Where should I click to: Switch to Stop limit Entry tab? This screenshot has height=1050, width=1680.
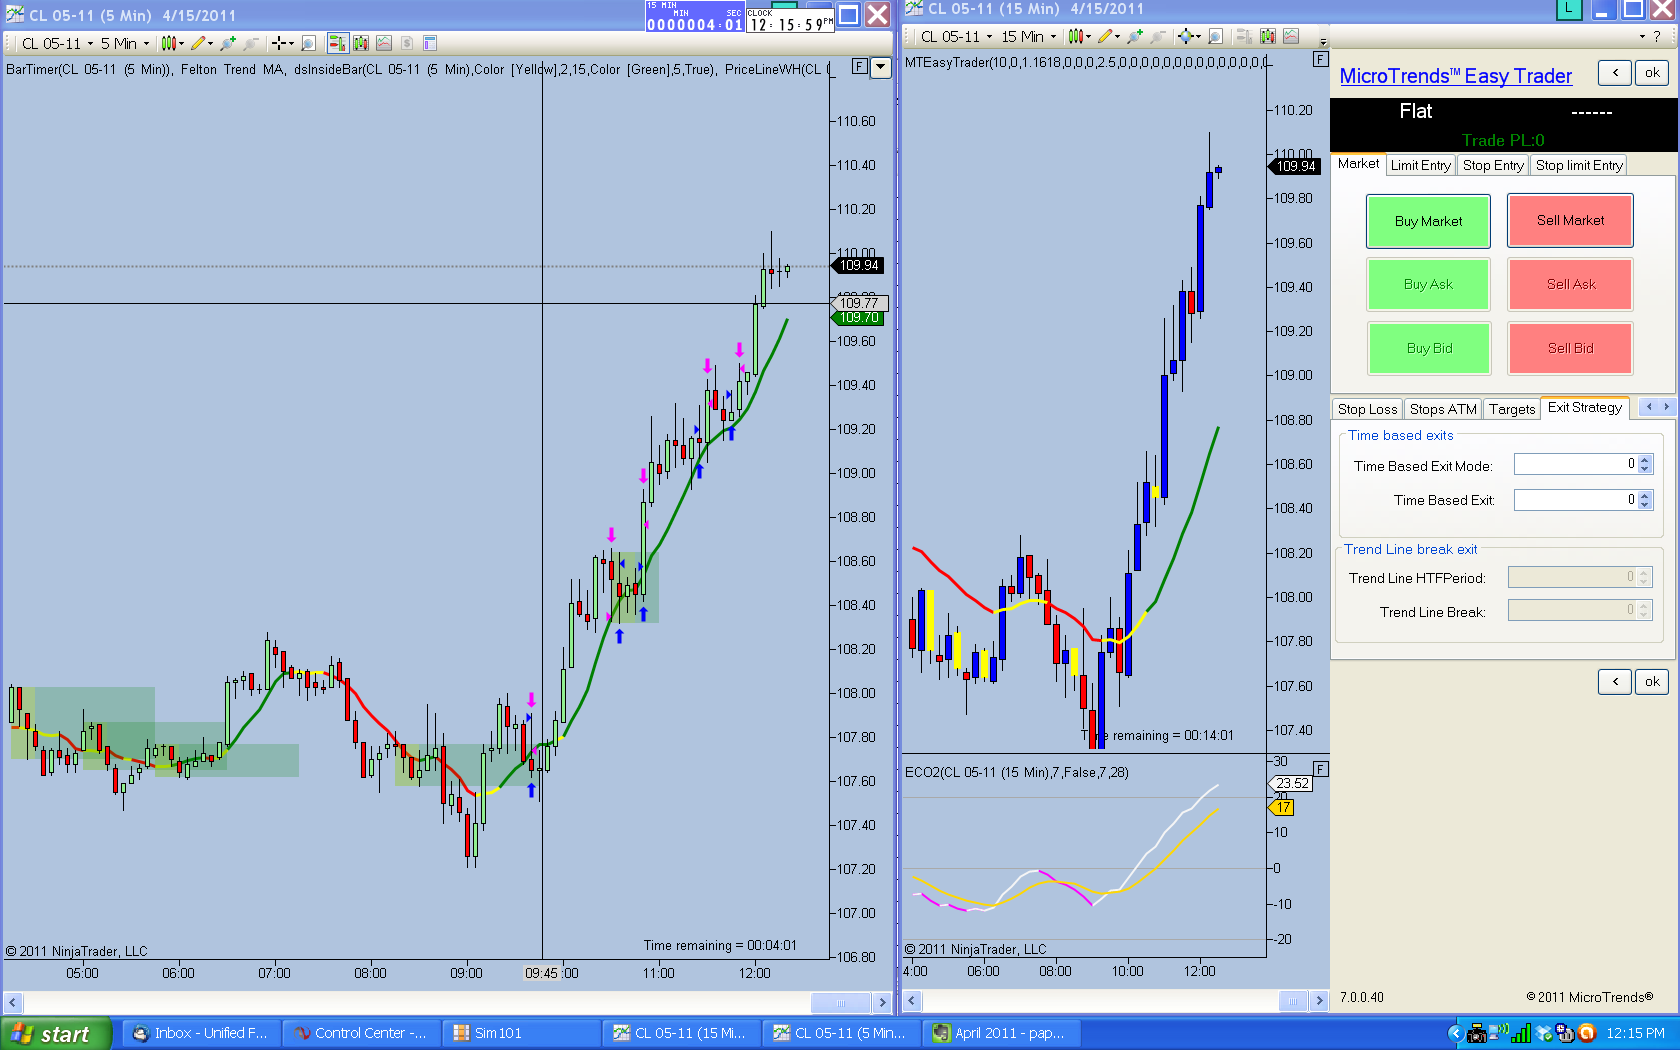pyautogui.click(x=1579, y=165)
